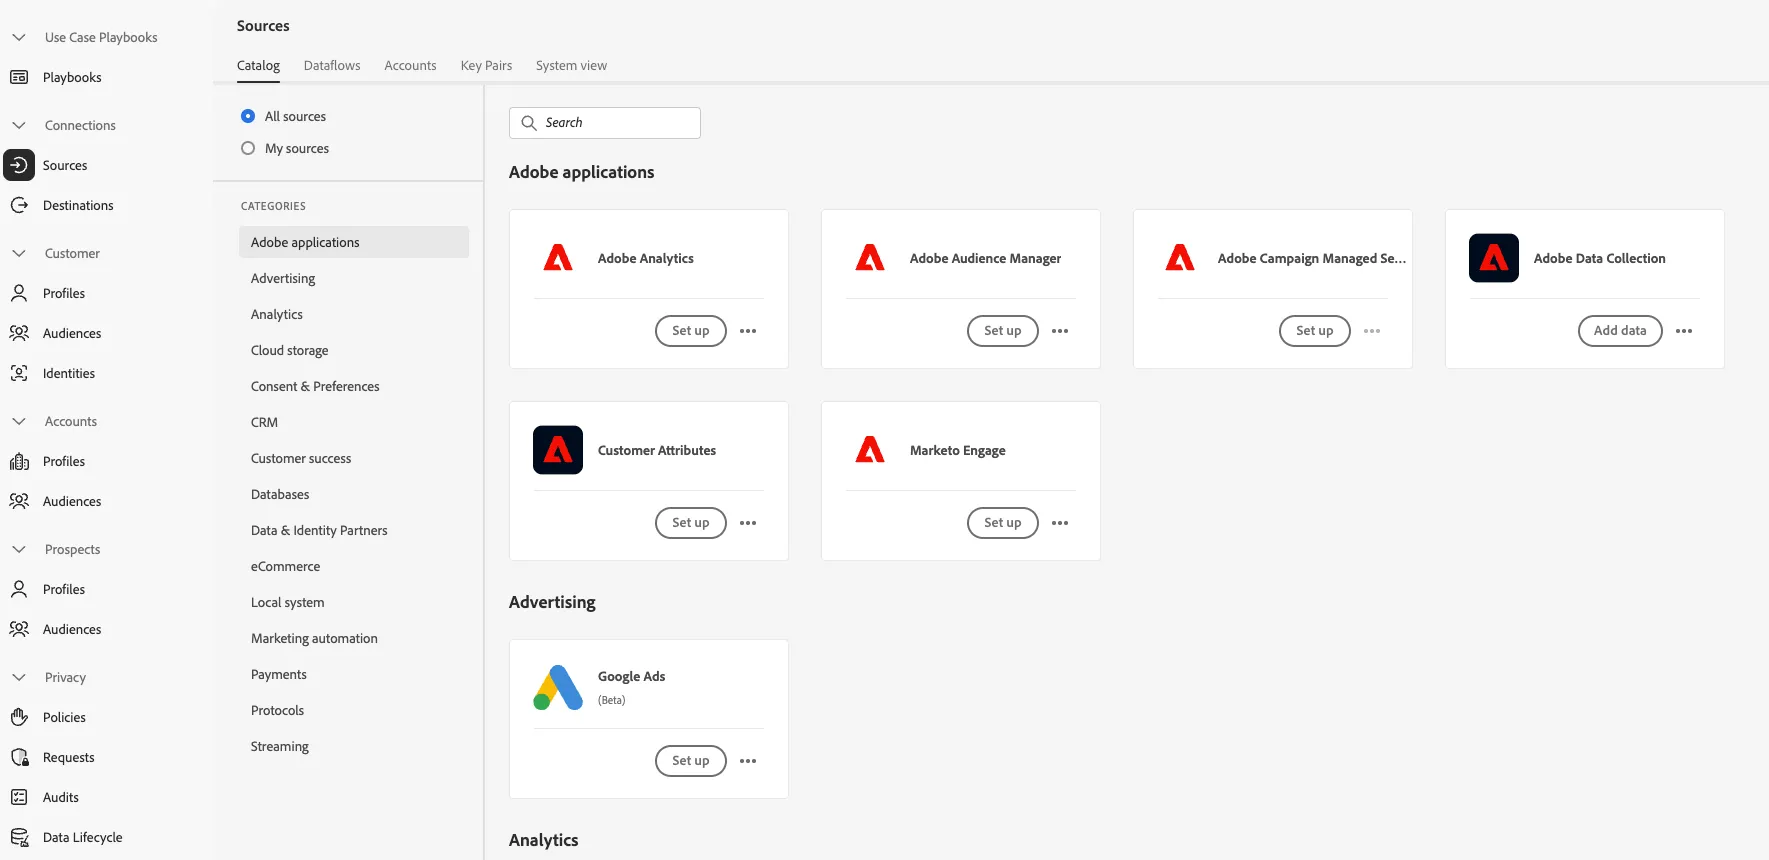Select the Cloud storage category
This screenshot has height=860, width=1769.
pyautogui.click(x=354, y=350)
